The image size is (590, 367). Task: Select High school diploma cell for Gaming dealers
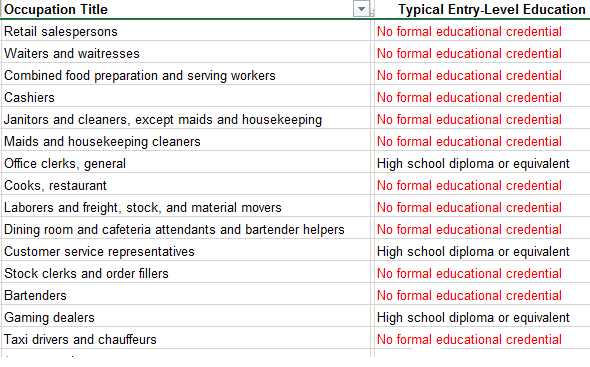(482, 317)
